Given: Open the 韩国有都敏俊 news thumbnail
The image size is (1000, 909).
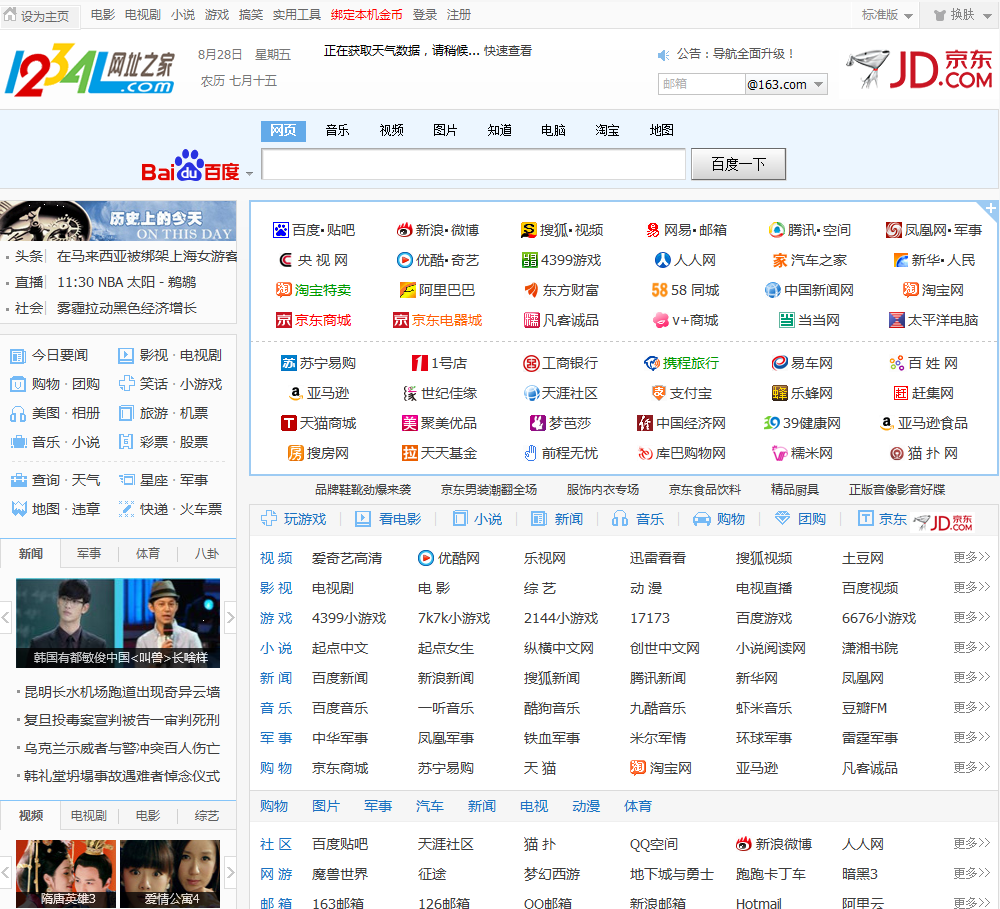Looking at the screenshot, I should (118, 623).
